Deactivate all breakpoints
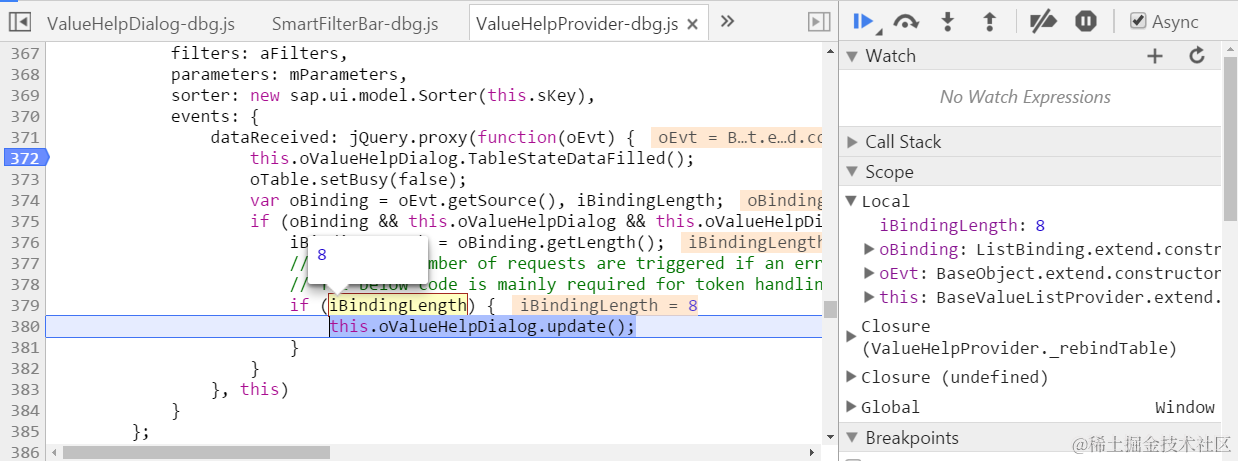Image resolution: width=1238 pixels, height=461 pixels. pos(1044,21)
